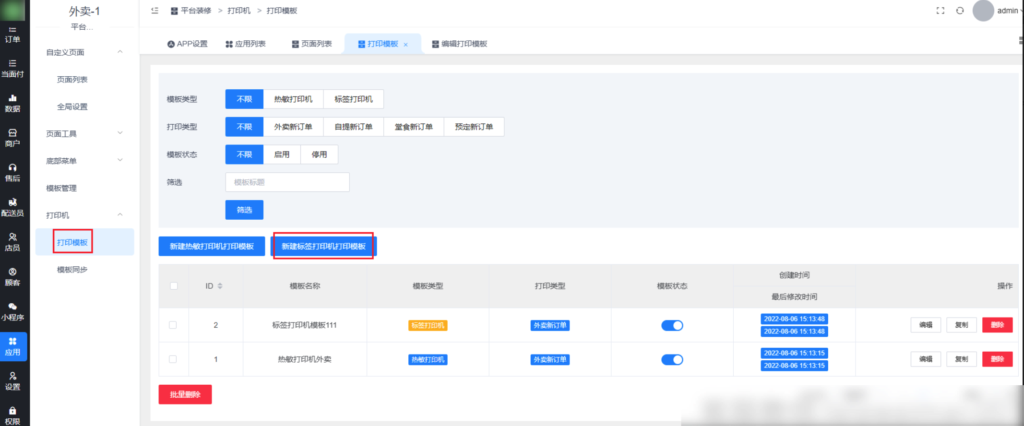Open the 配送员 courier sidebar icon
This screenshot has height=426, width=1024.
[13, 207]
